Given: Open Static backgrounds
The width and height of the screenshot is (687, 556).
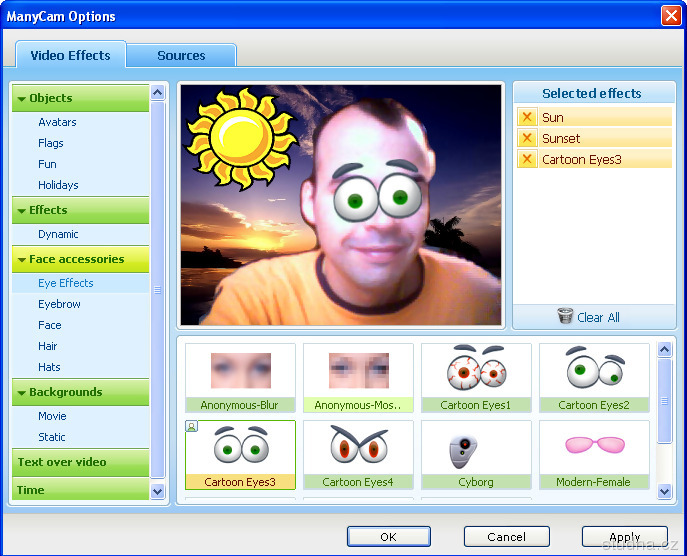Looking at the screenshot, I should [52, 437].
